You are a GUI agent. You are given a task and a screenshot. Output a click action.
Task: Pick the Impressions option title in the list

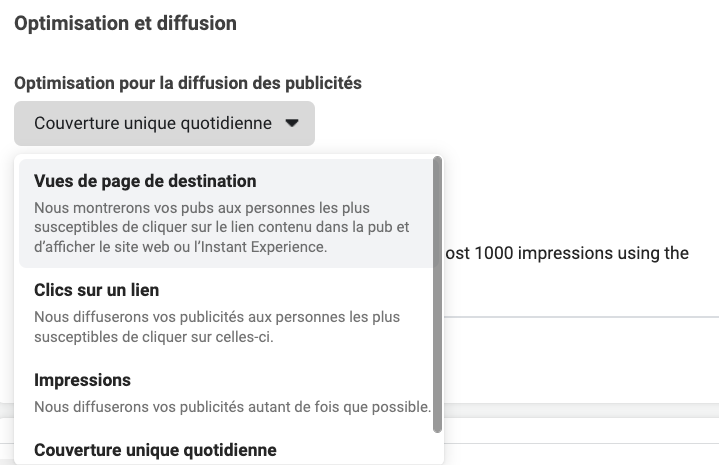point(82,380)
